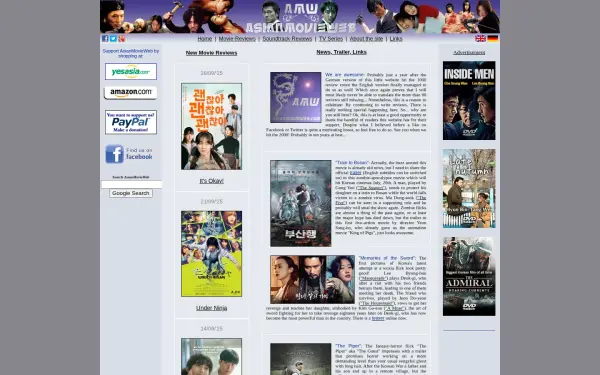This screenshot has height=375, width=600.
Task: Open "The Housemaid" review link
Action: [377, 303]
